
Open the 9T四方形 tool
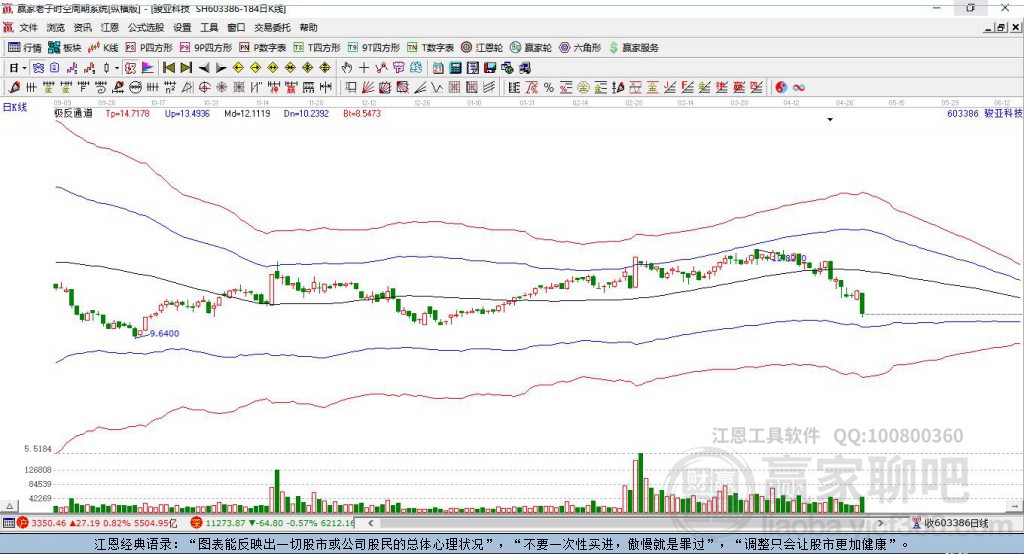click(x=374, y=48)
